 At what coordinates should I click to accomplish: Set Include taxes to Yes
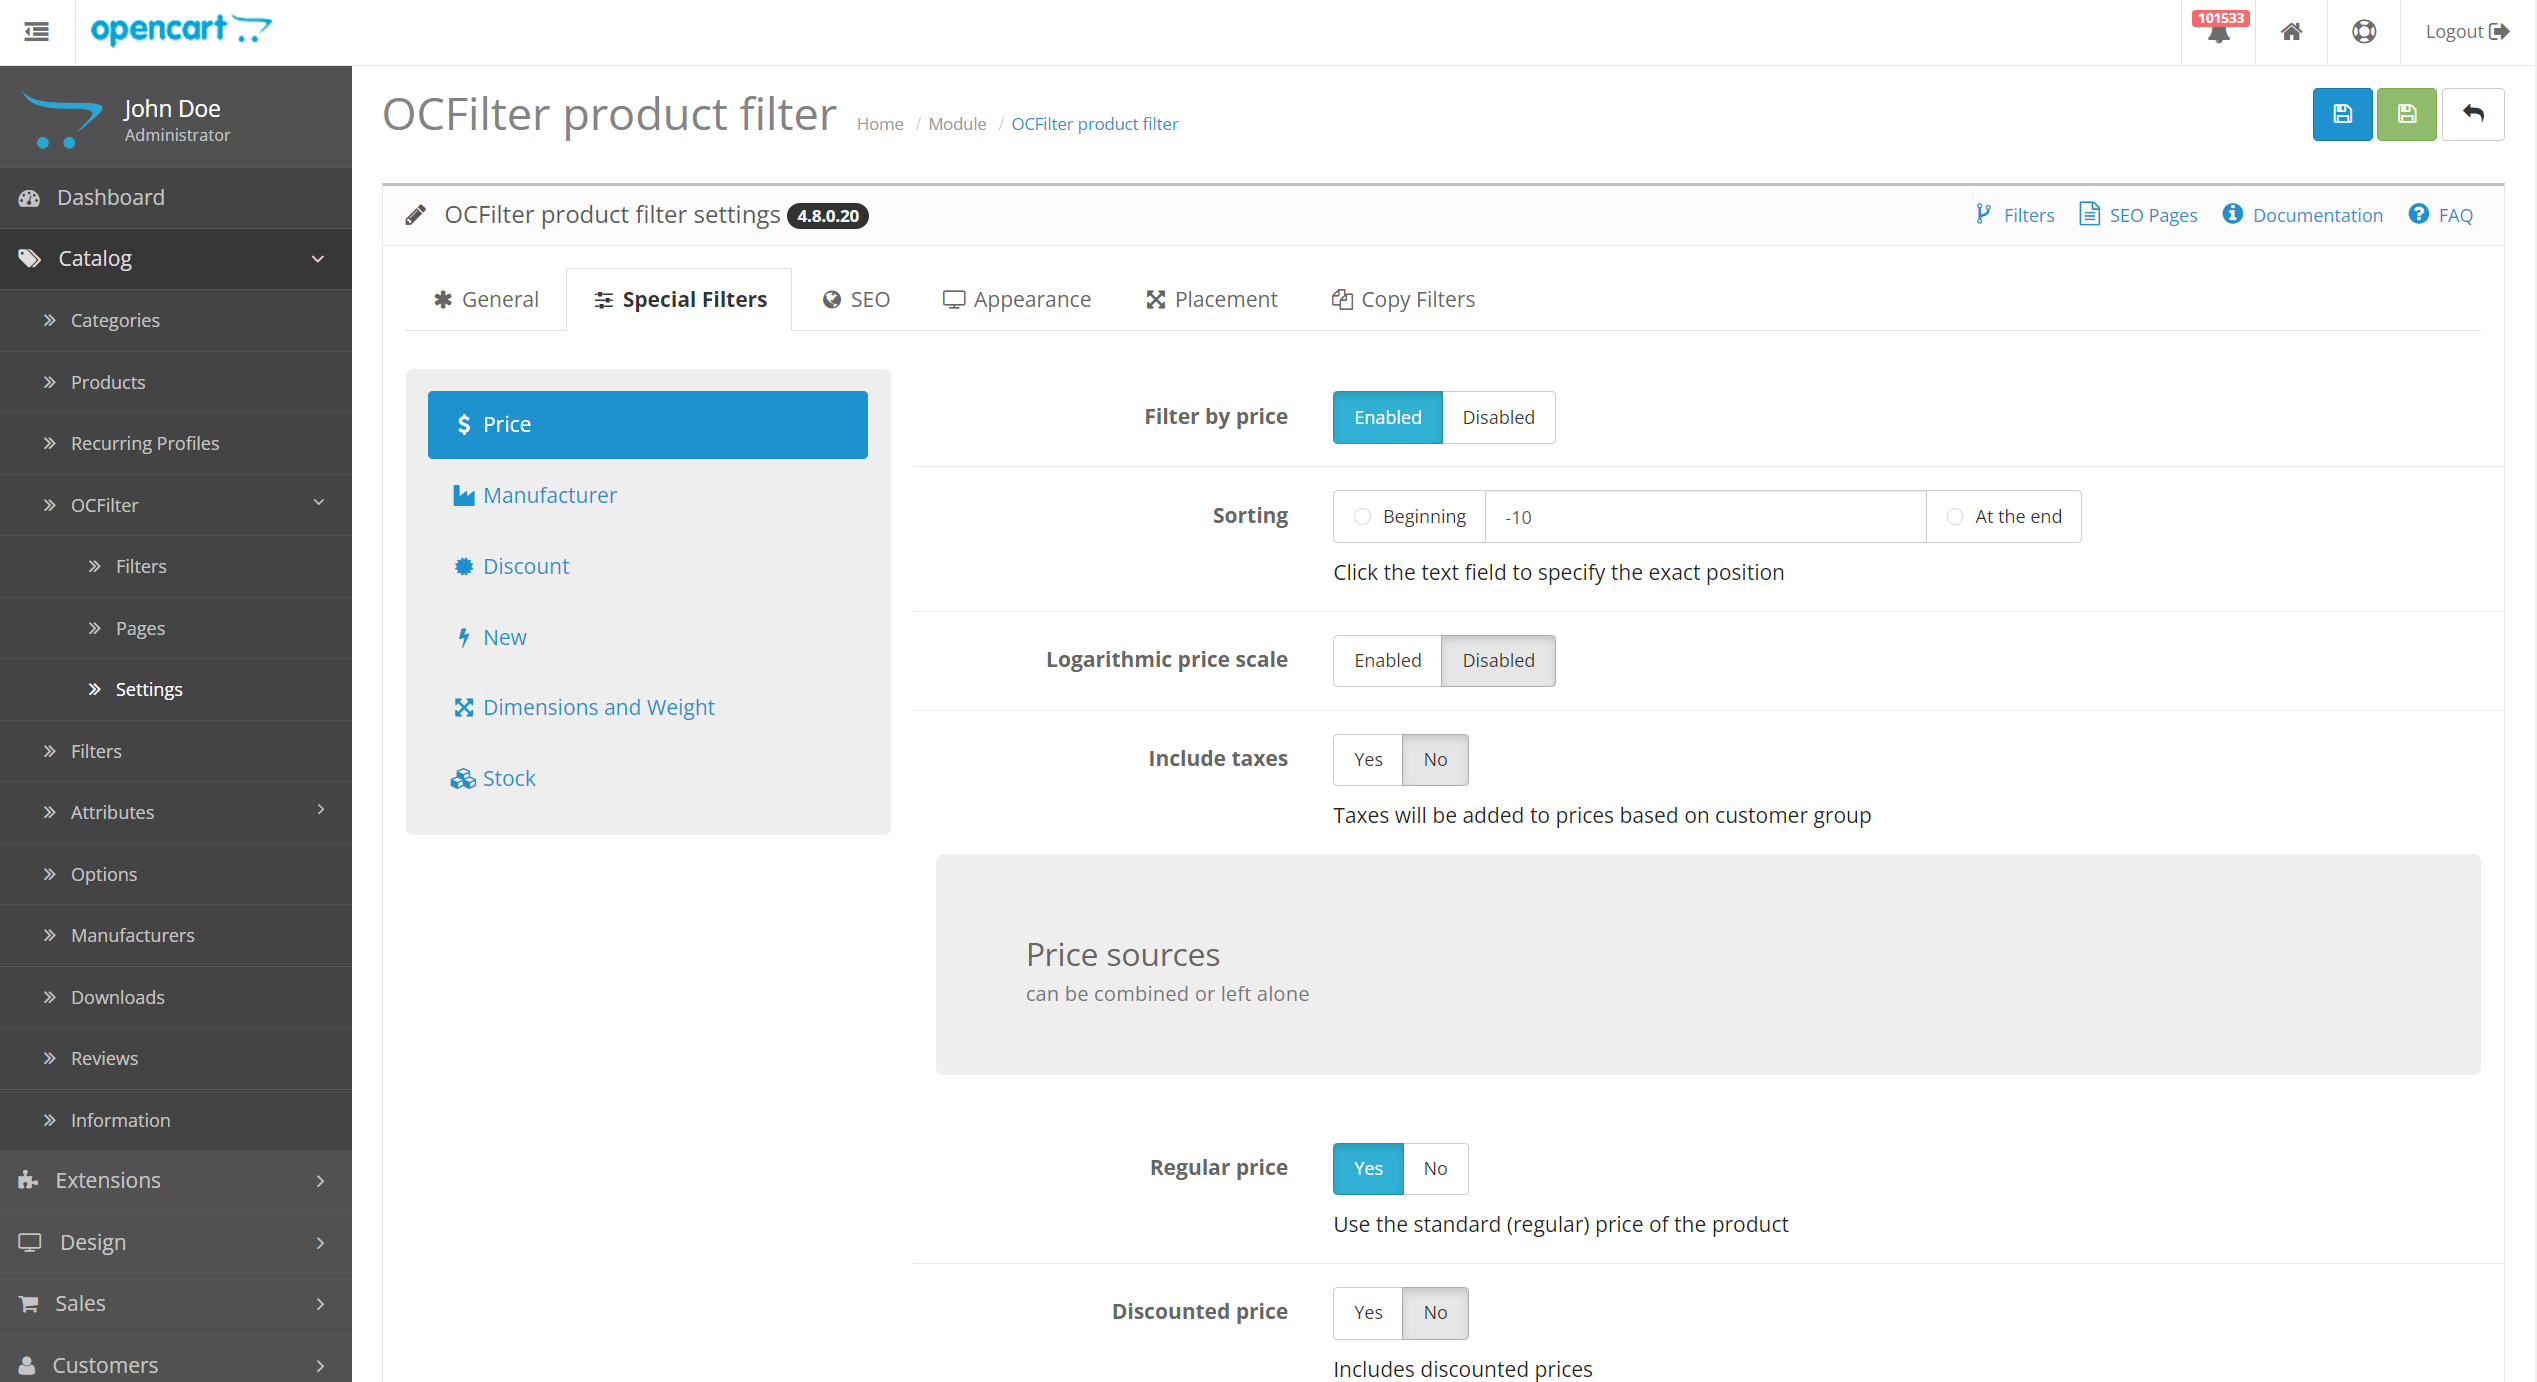pyautogui.click(x=1366, y=759)
